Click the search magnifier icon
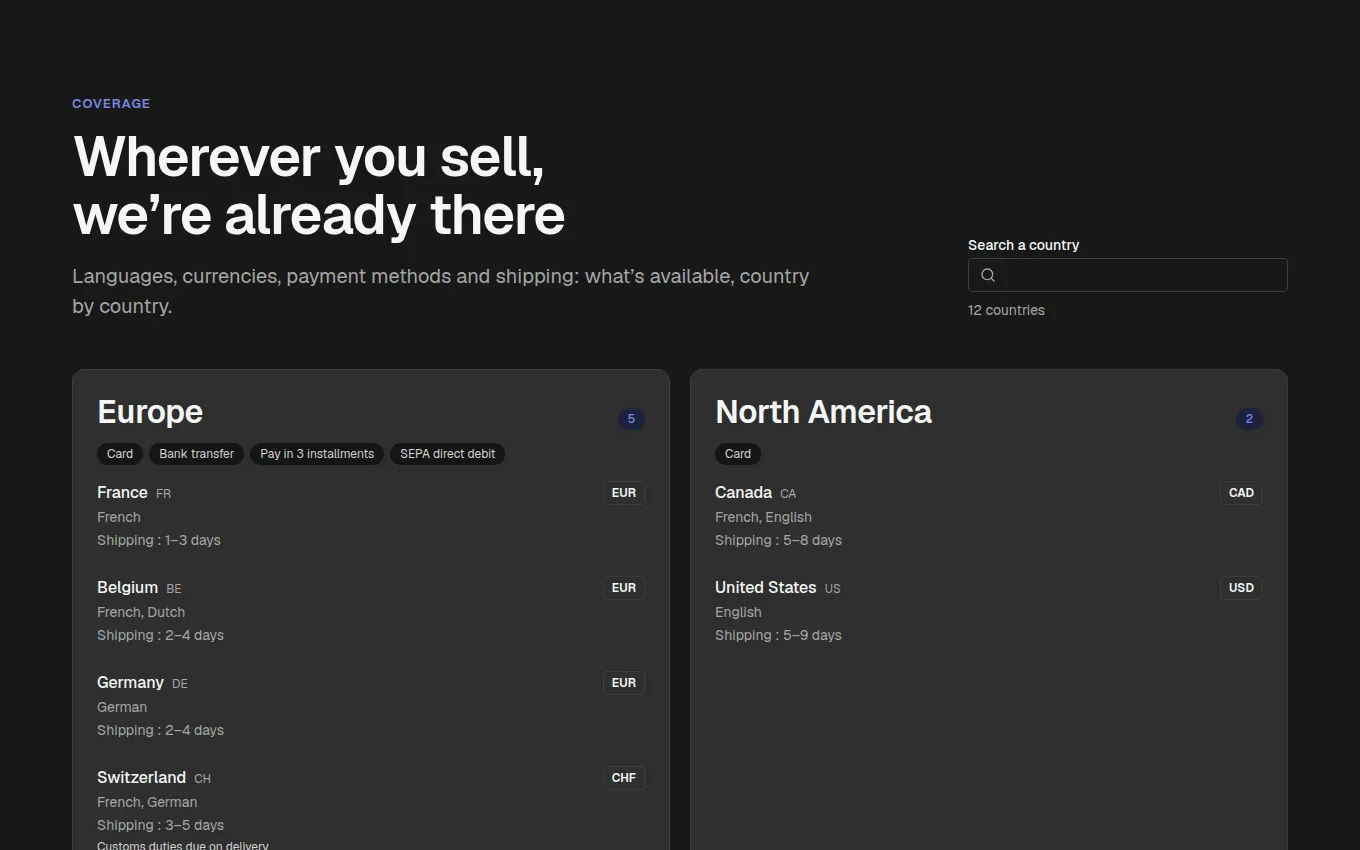This screenshot has height=850, width=1360. pos(988,275)
